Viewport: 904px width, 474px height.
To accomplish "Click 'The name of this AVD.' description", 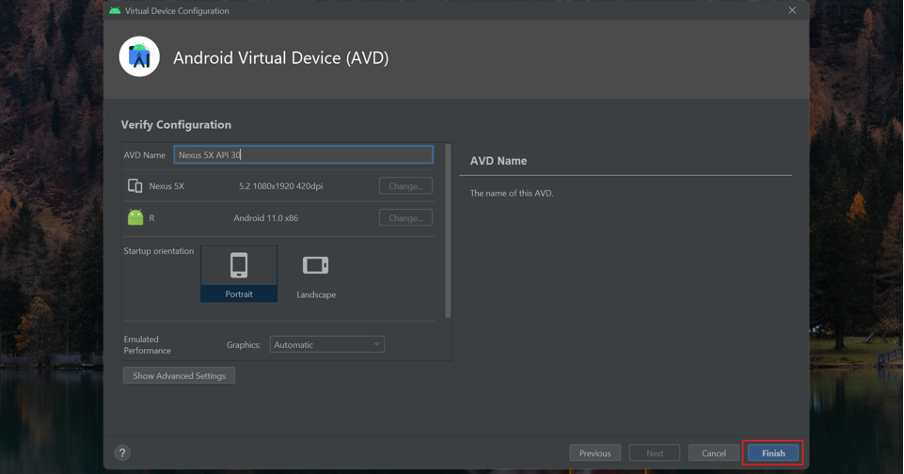I will [511, 193].
